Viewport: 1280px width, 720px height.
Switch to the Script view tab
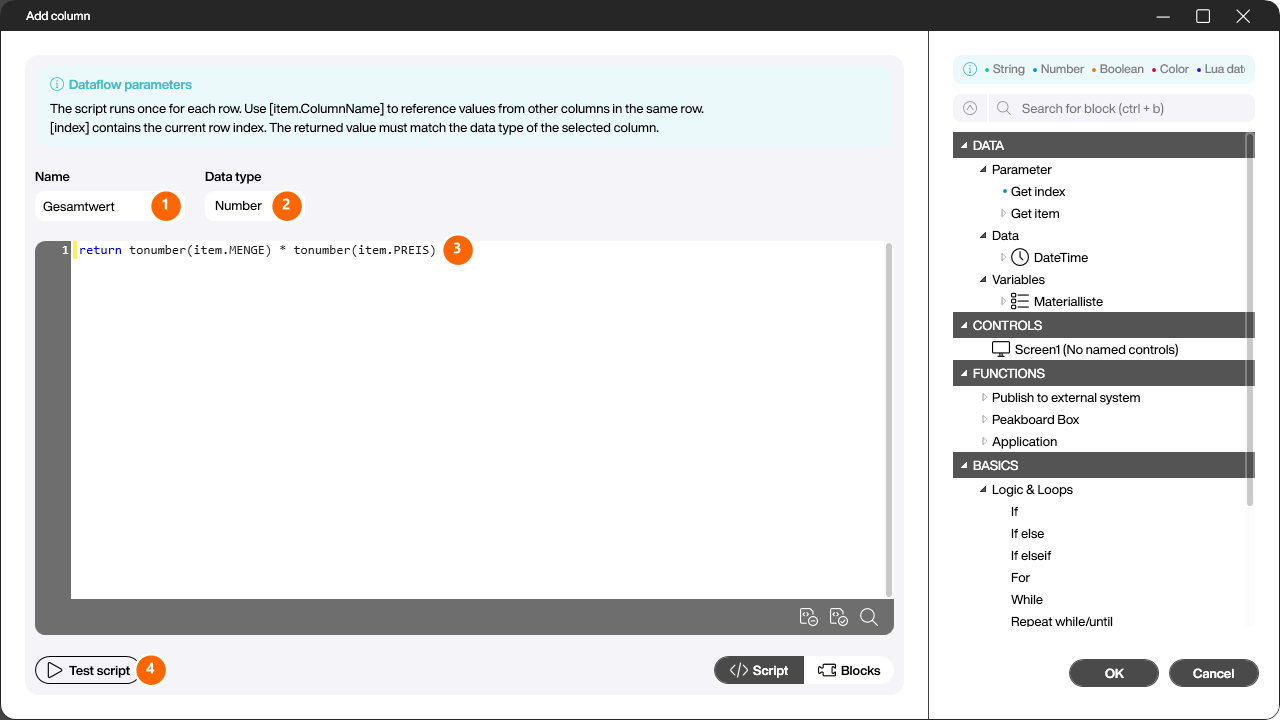click(x=759, y=670)
